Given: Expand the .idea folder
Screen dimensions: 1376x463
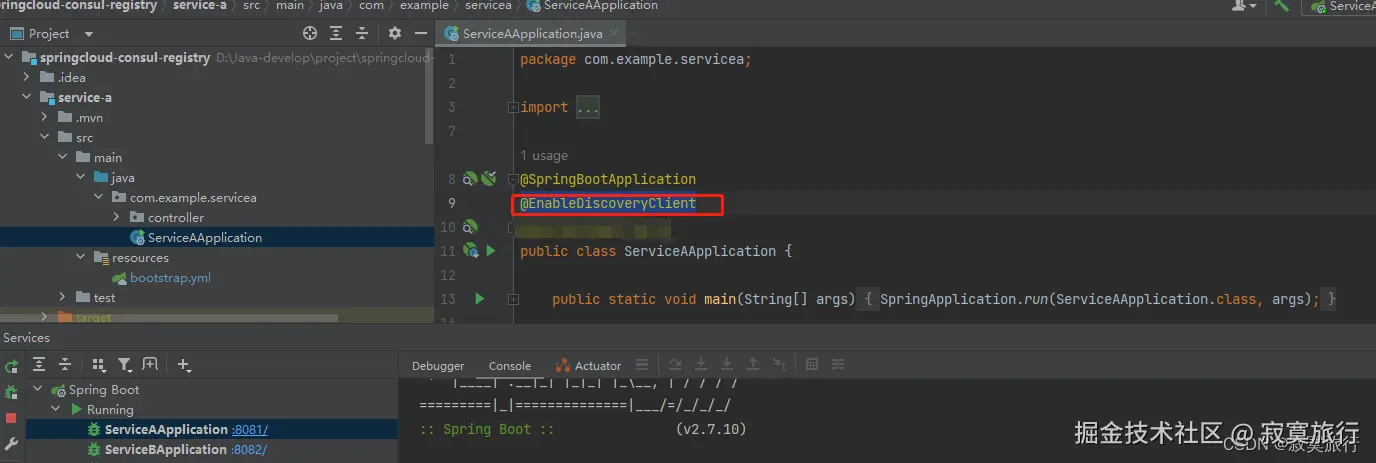Looking at the screenshot, I should (28, 77).
